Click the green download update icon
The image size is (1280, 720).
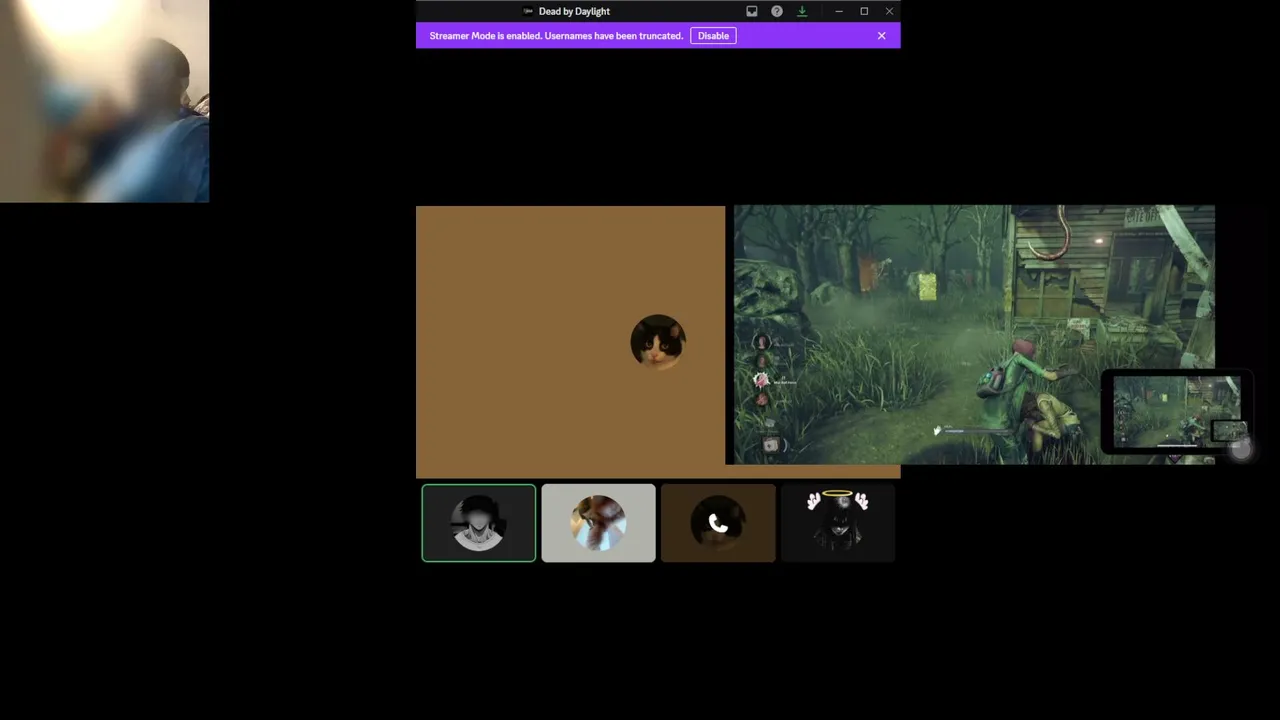[802, 11]
